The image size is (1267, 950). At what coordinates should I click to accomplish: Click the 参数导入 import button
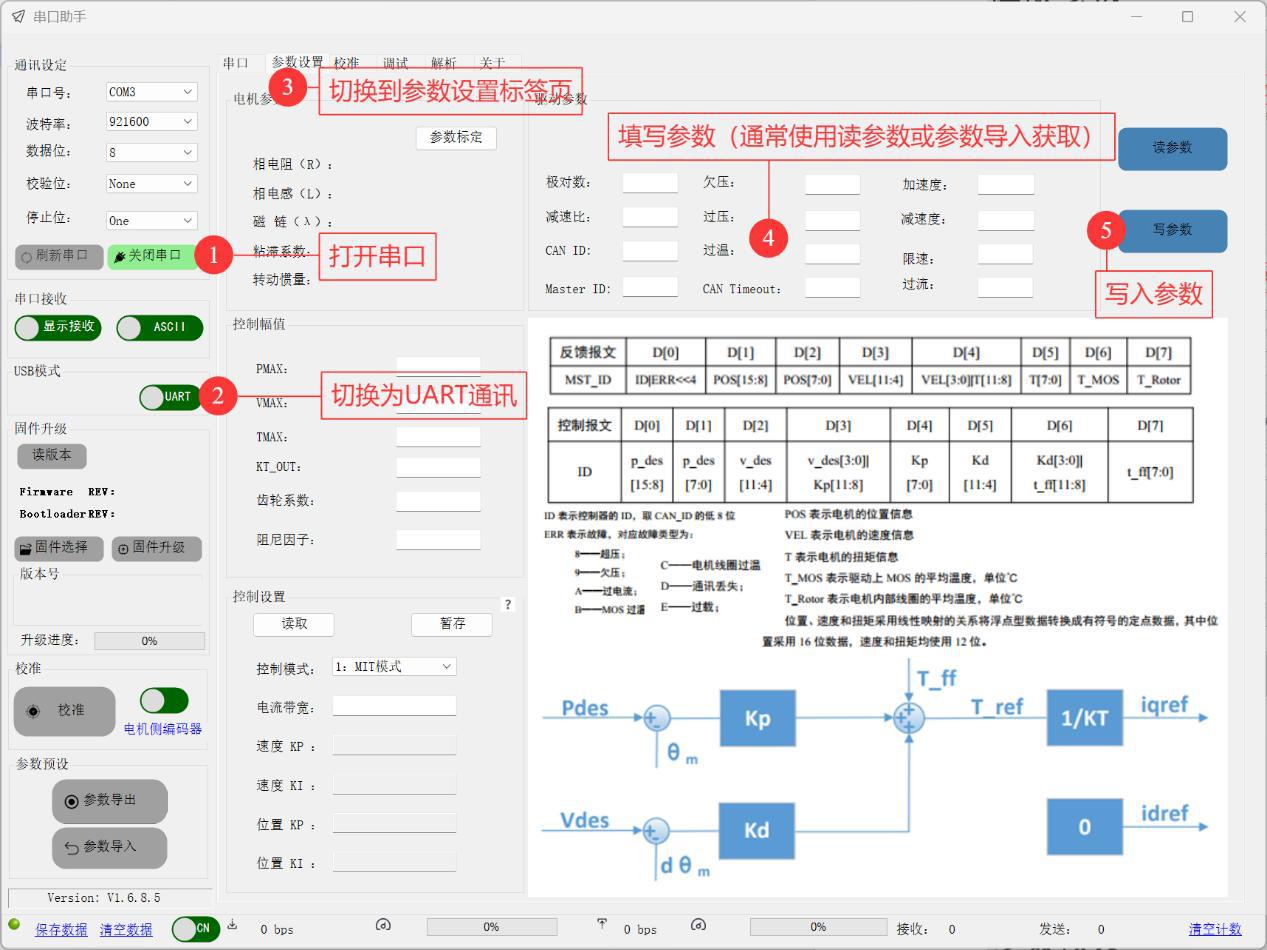[x=109, y=847]
